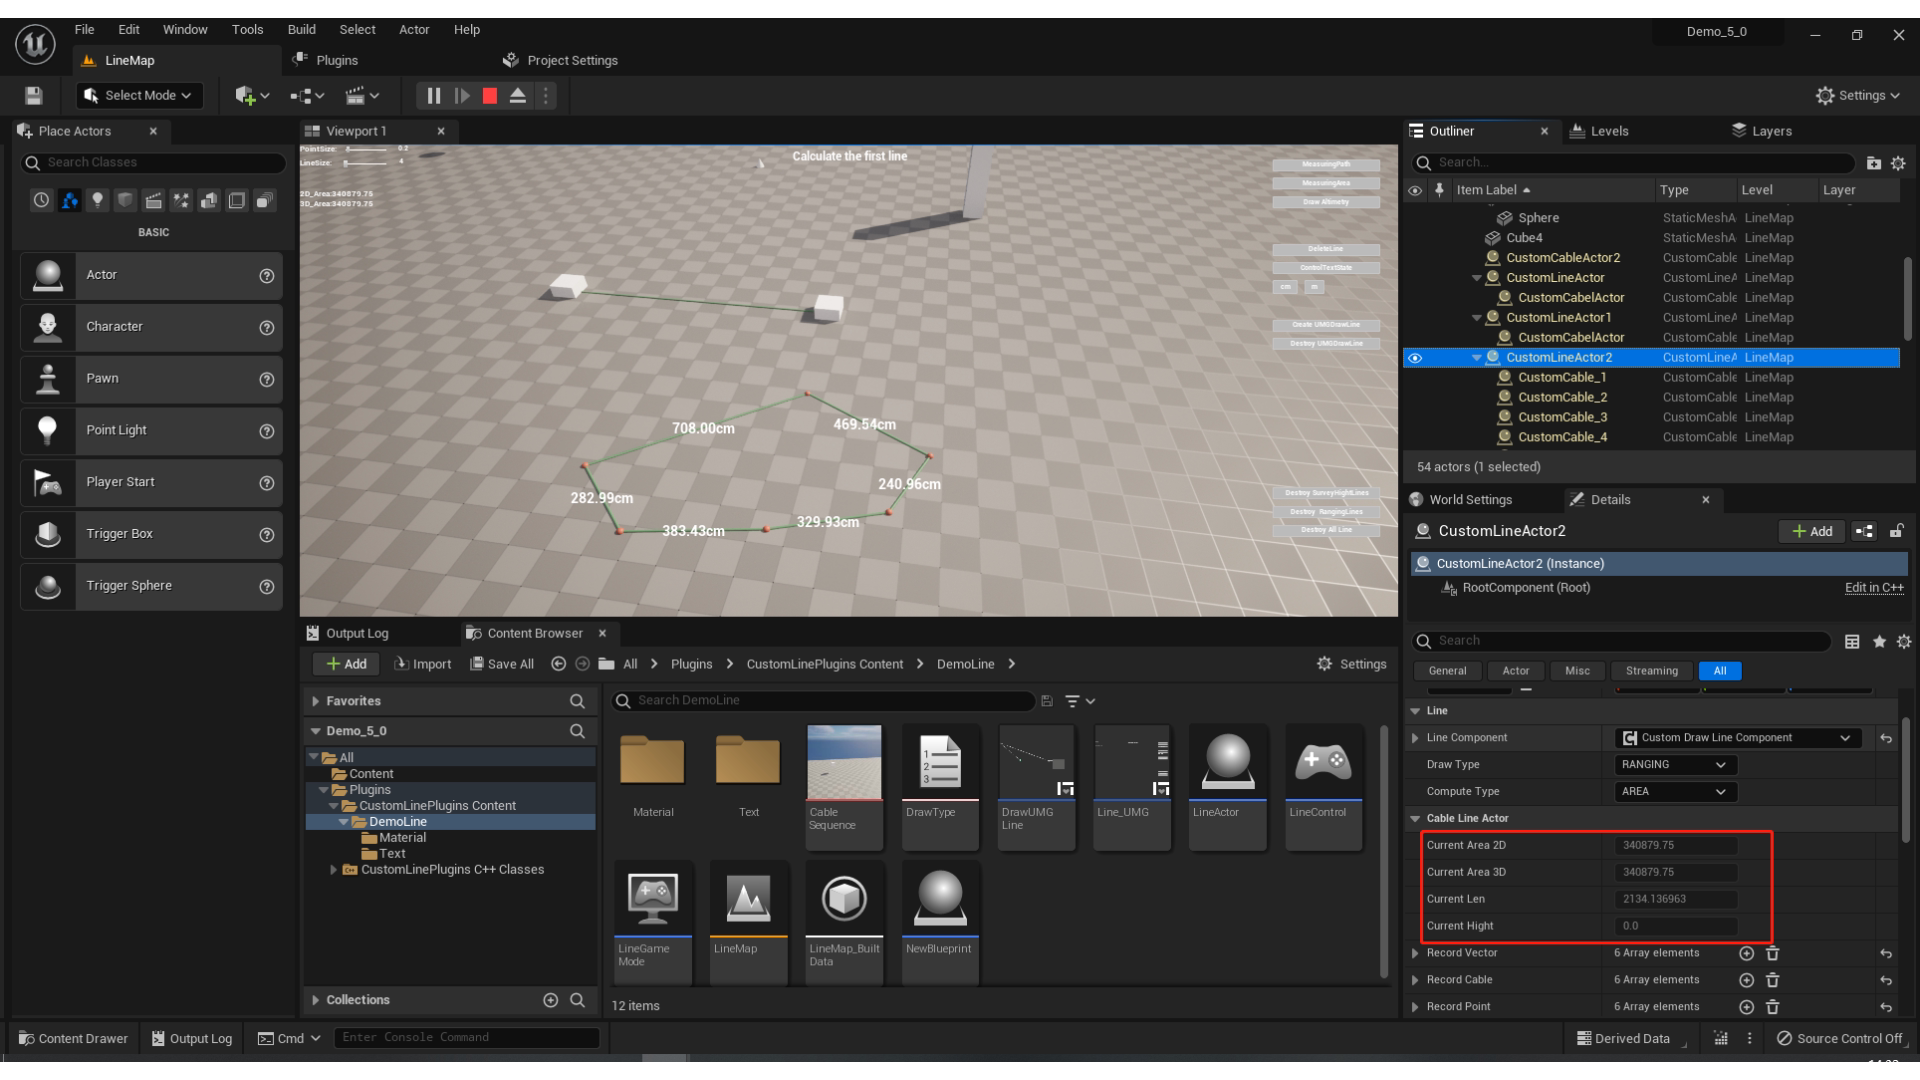The image size is (1920, 1080).
Task: Lock the Details panel selection
Action: tap(1896, 531)
